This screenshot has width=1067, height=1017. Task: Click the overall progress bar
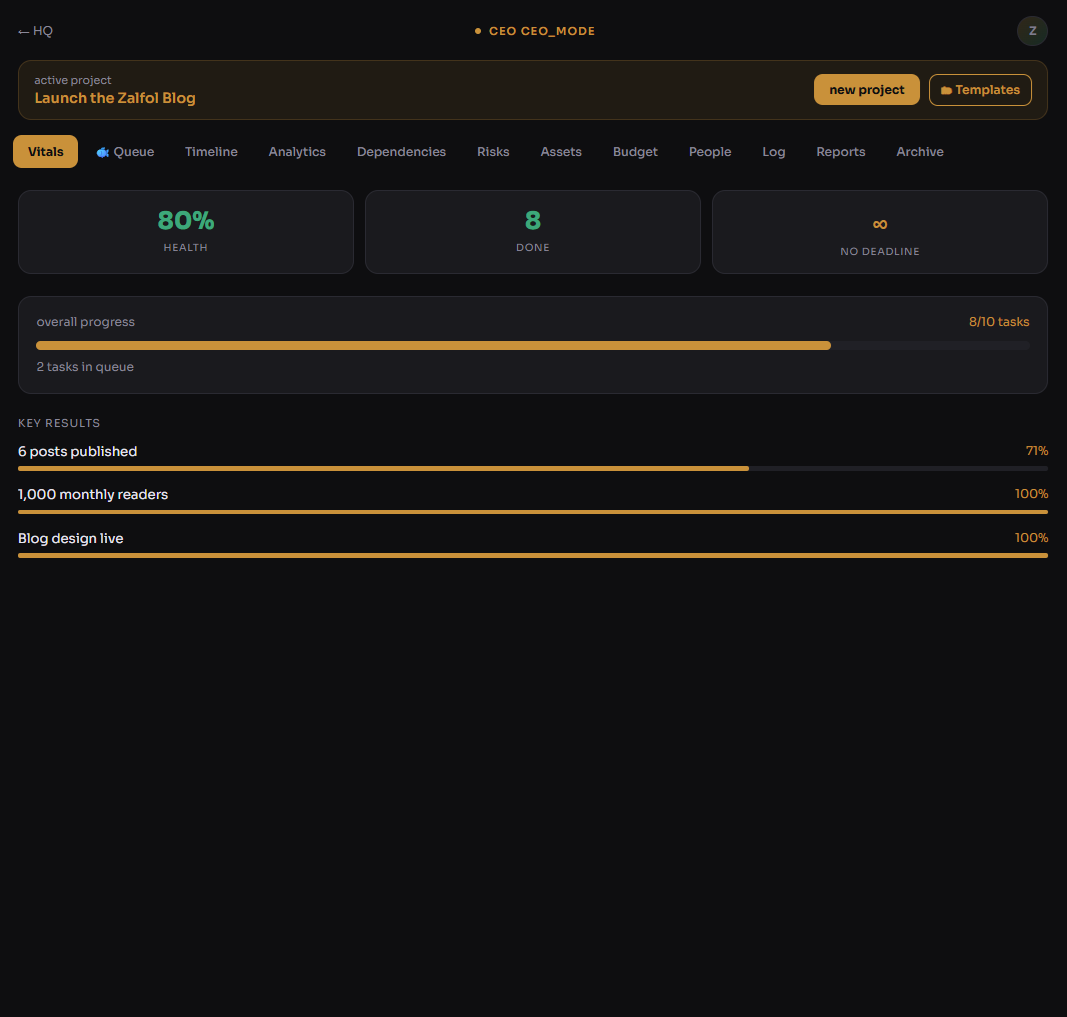pyautogui.click(x=532, y=345)
